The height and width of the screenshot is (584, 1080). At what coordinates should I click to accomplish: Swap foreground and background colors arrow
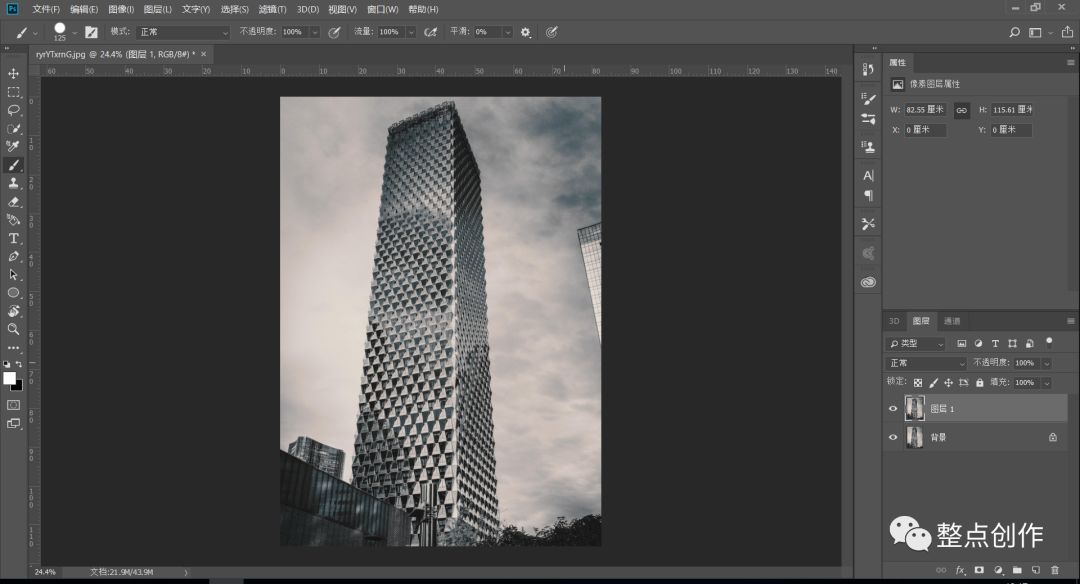(19, 364)
